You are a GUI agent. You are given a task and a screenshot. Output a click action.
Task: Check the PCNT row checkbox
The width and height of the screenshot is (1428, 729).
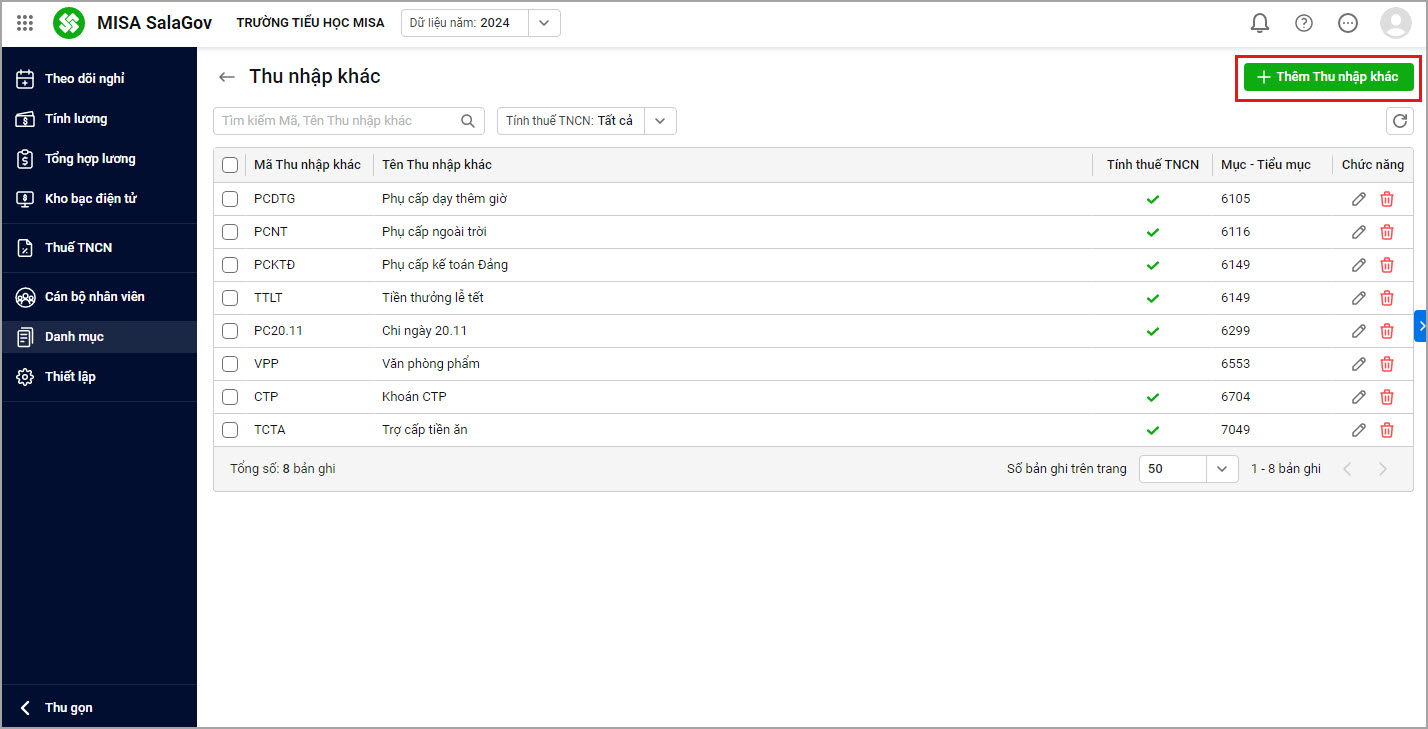pyautogui.click(x=230, y=232)
